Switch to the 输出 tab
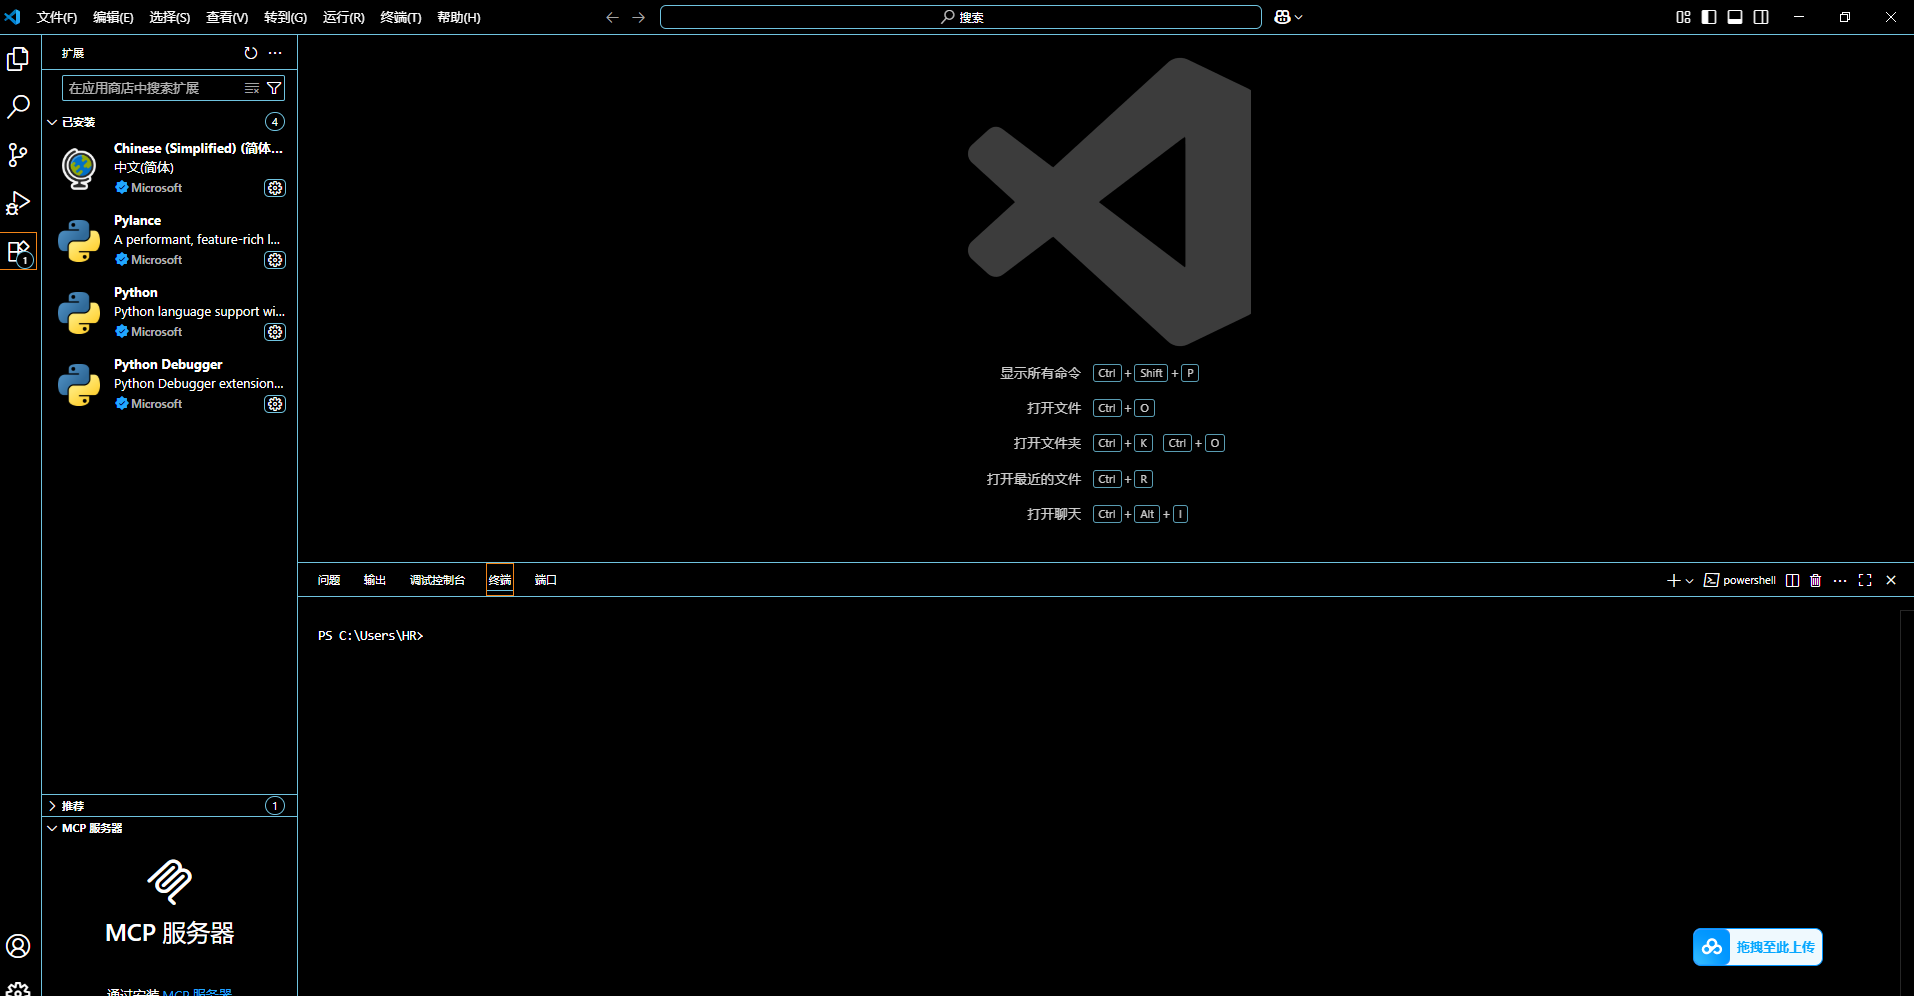 375,580
